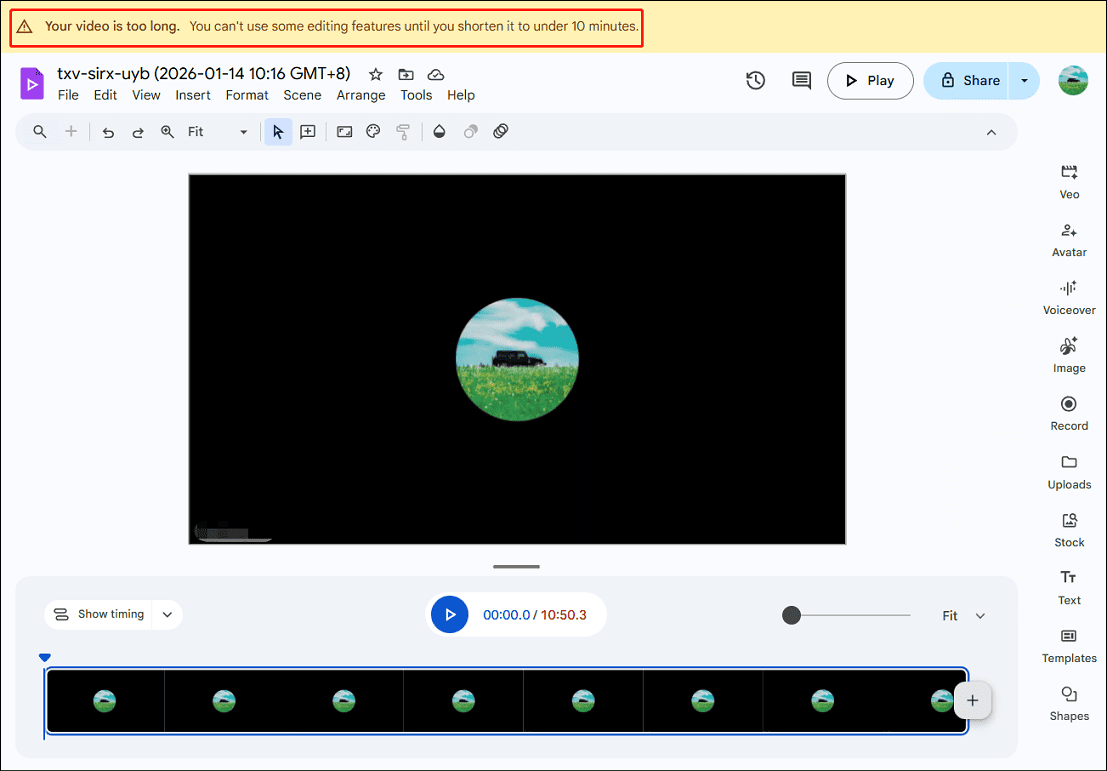Open the Arrange menu
The image size is (1107, 771).
[x=361, y=95]
